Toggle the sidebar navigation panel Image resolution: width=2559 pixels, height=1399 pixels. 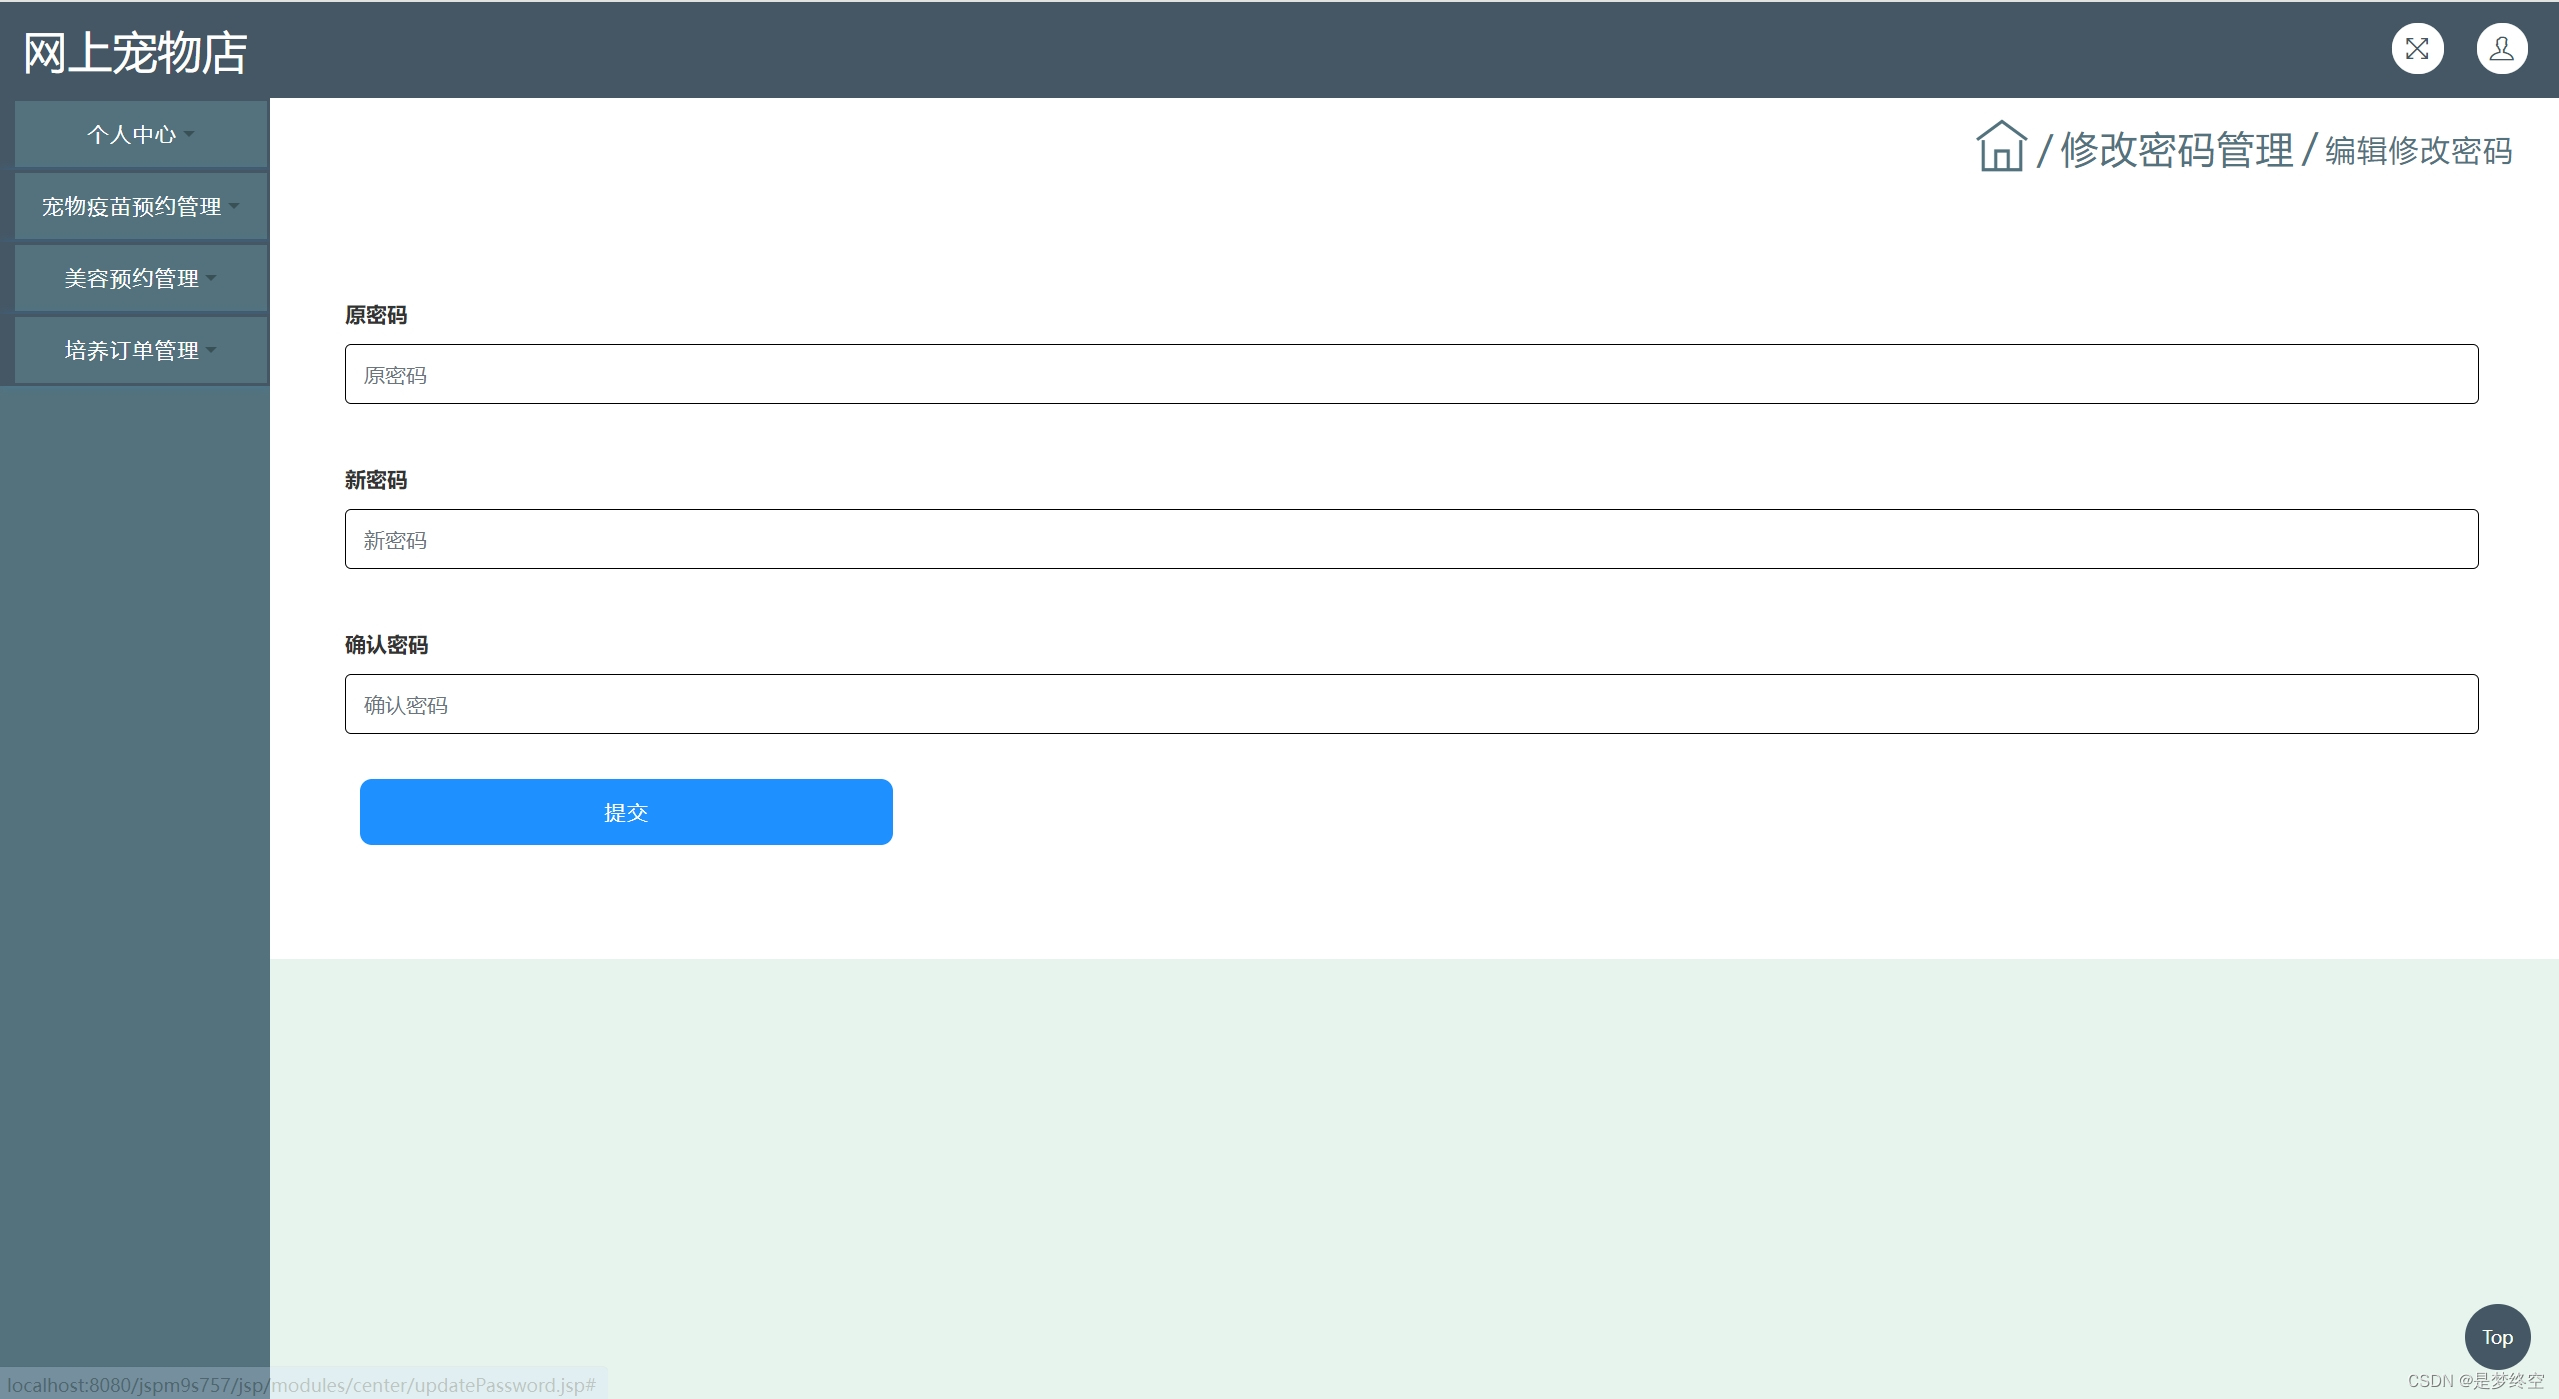pyautogui.click(x=2420, y=47)
